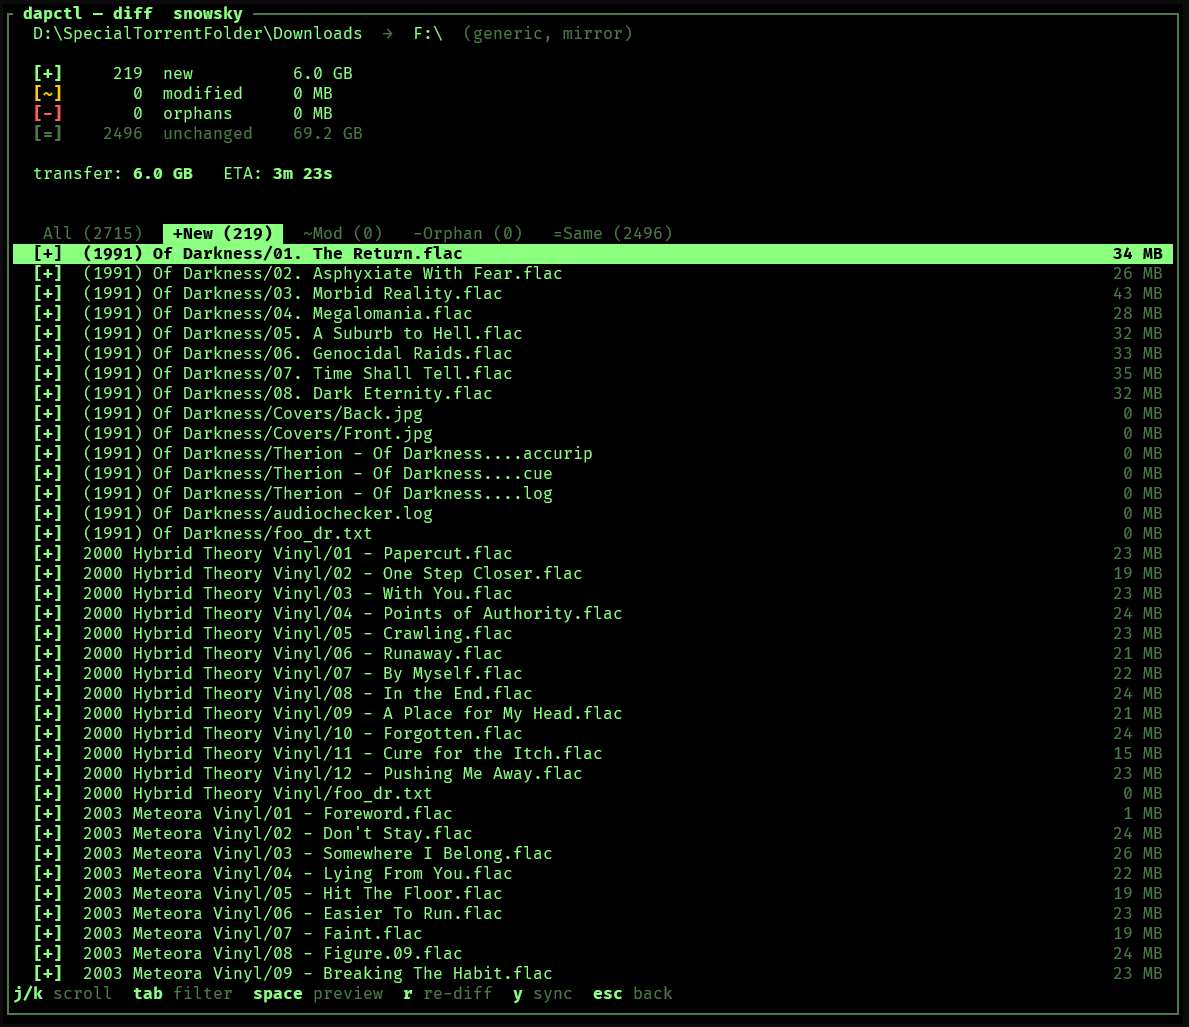Click [+] marker beside Faint.flac
The width and height of the screenshot is (1189, 1027).
tap(48, 934)
